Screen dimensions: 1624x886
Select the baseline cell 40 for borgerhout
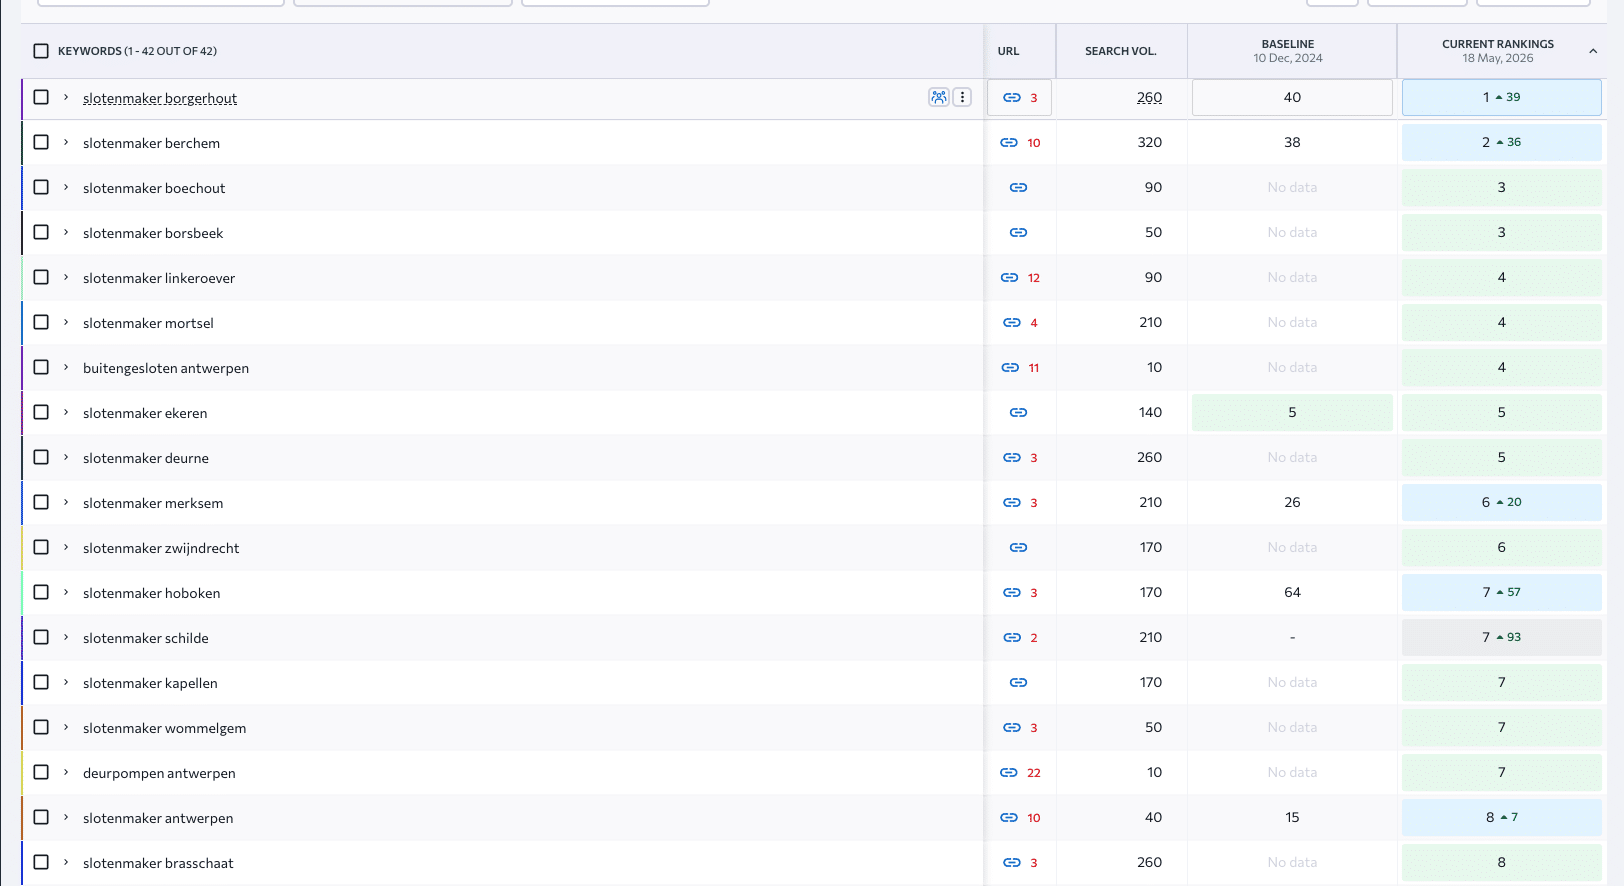[1292, 97]
